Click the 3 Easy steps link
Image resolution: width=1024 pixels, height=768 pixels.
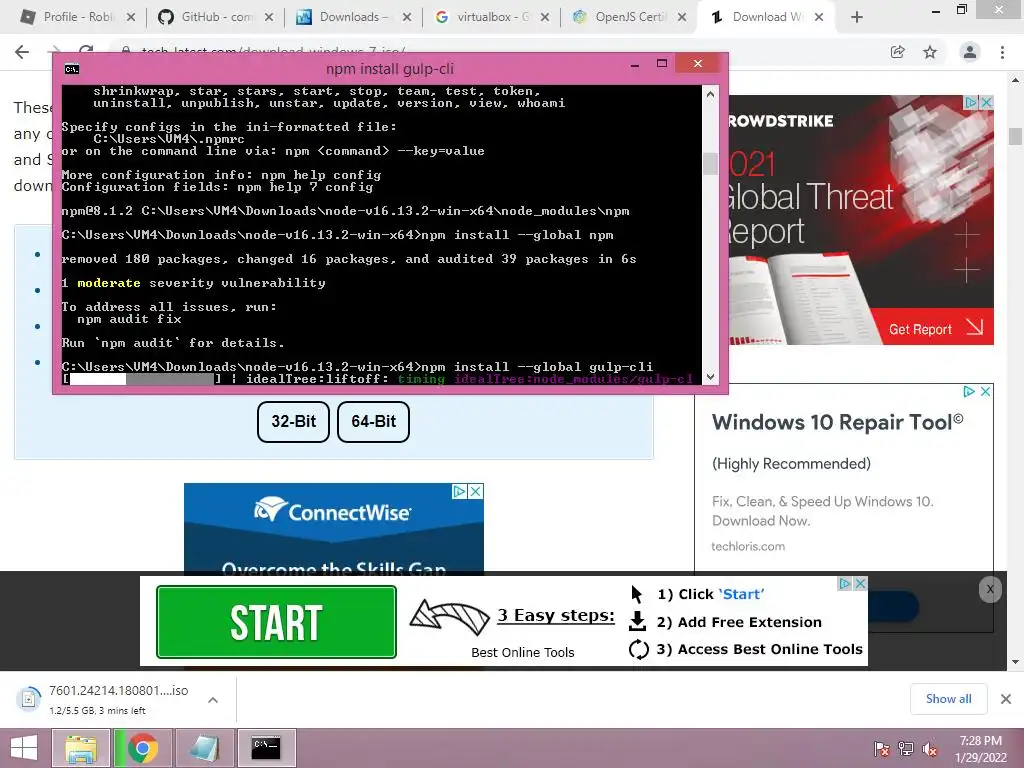coord(556,615)
